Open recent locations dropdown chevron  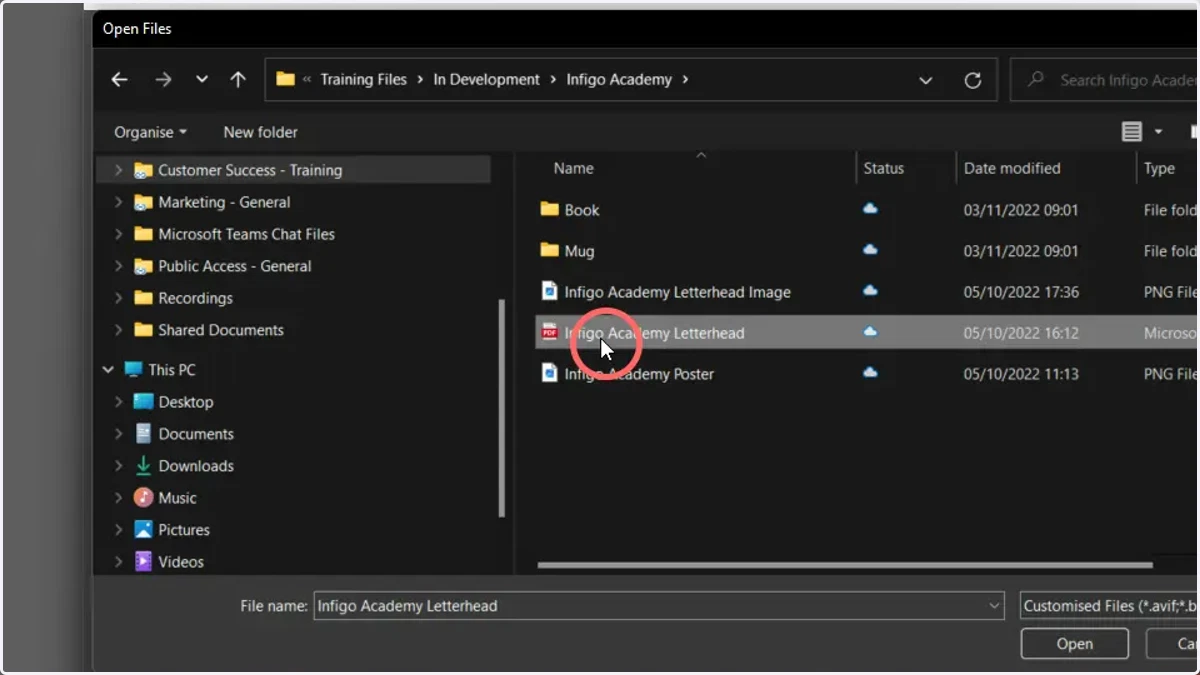pyautogui.click(x=202, y=80)
